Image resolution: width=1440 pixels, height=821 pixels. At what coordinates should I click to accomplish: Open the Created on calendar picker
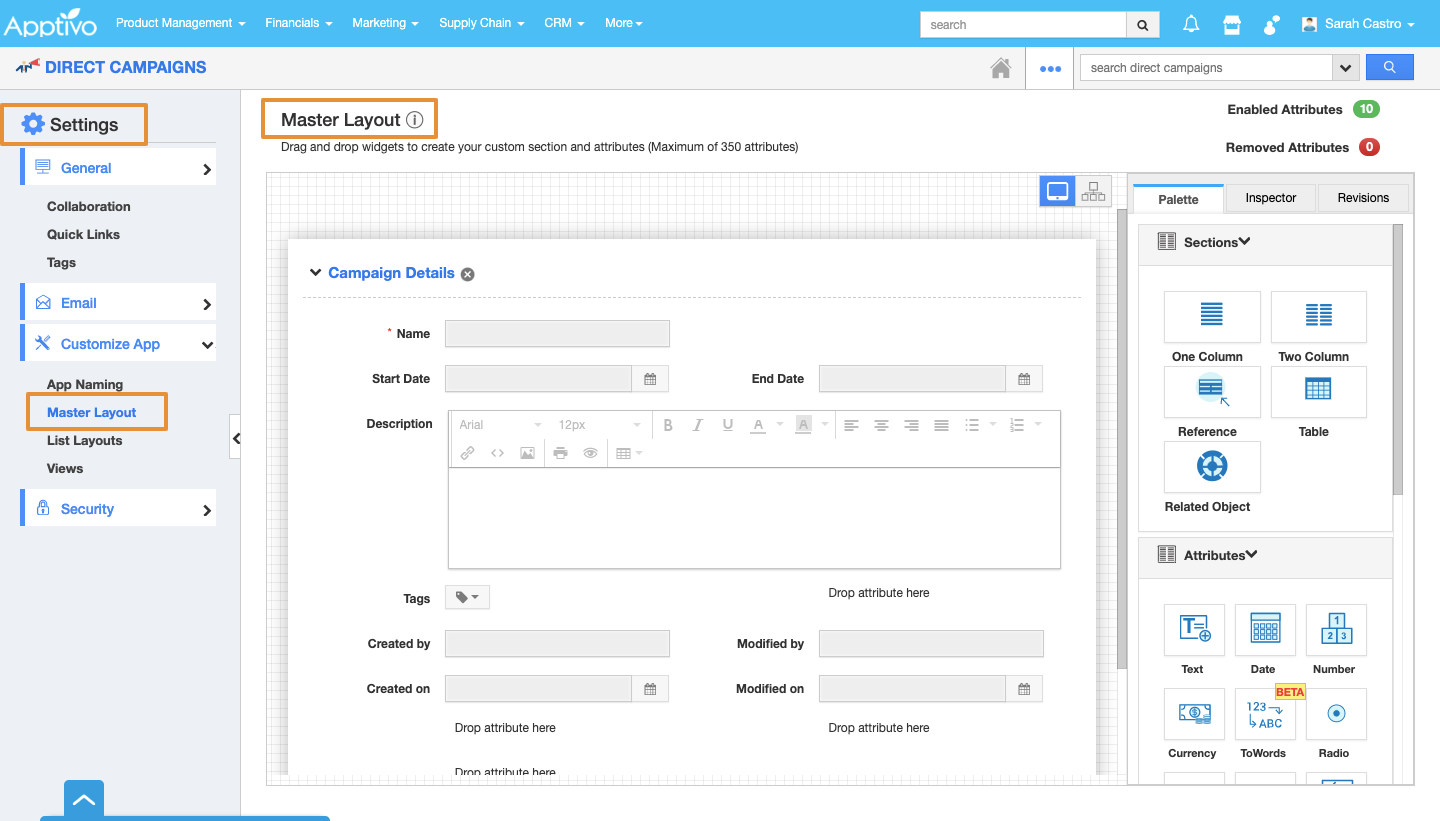[x=650, y=689]
